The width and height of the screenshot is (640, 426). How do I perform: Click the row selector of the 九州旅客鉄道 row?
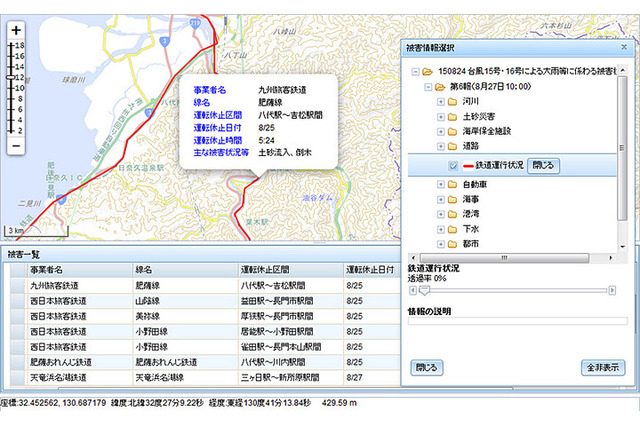coord(18,286)
